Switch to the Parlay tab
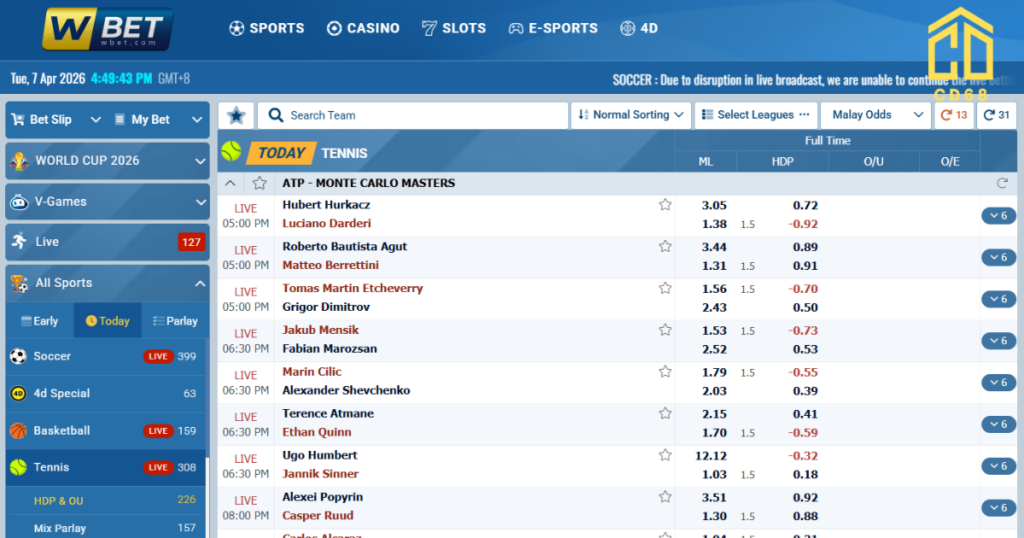 click(175, 321)
